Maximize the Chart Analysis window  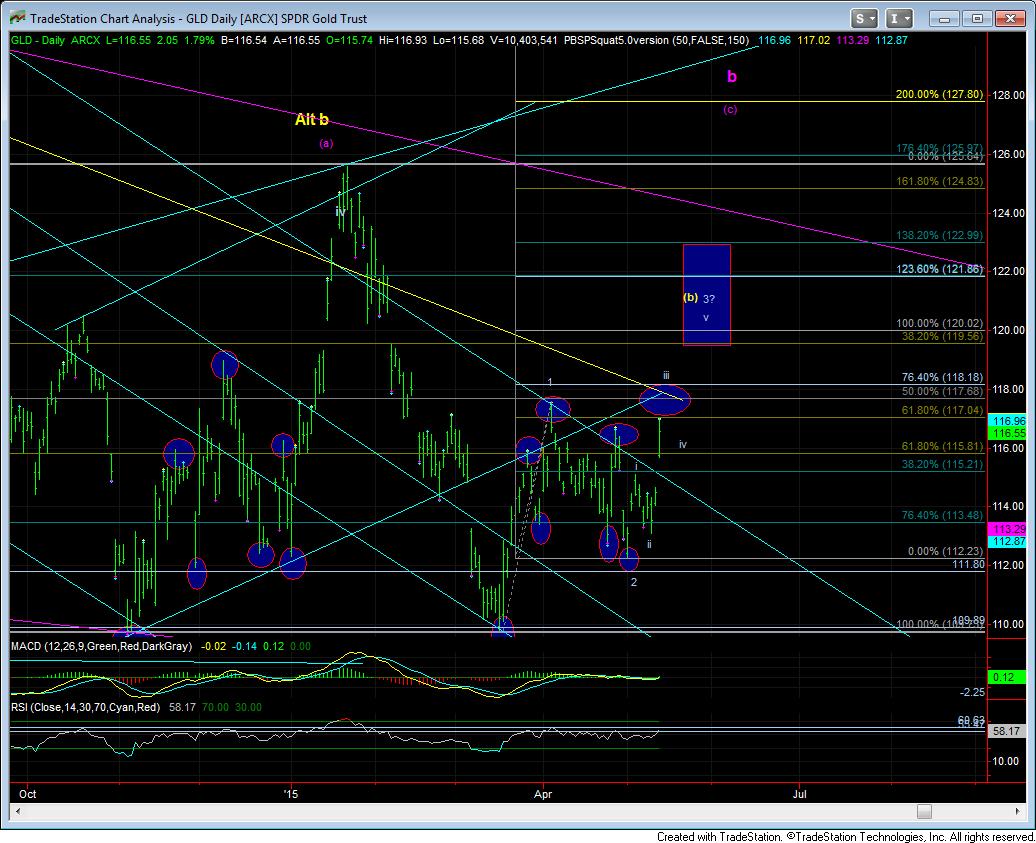coord(977,18)
